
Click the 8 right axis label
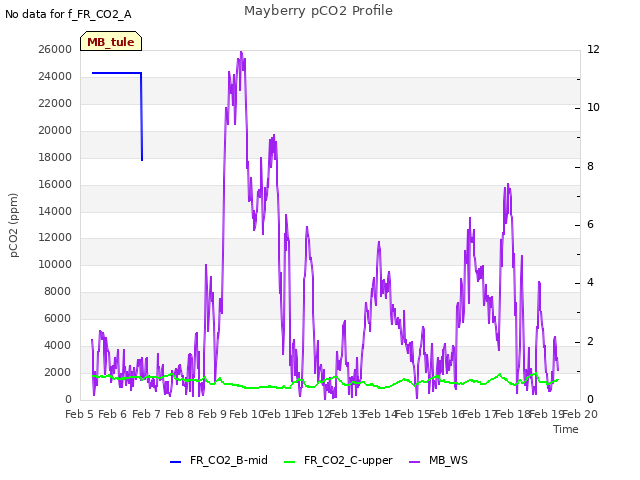coord(590,166)
